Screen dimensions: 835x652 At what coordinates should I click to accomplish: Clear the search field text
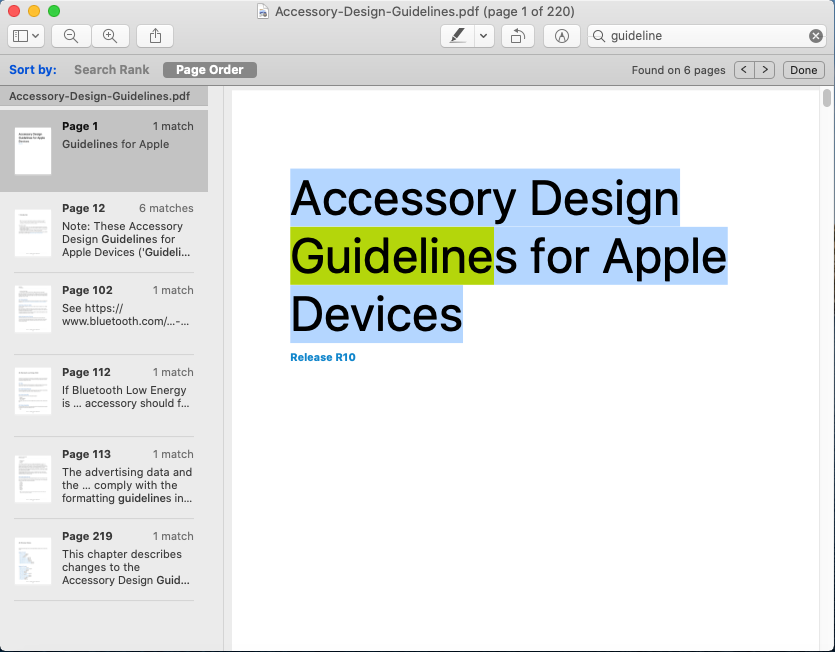pos(815,36)
